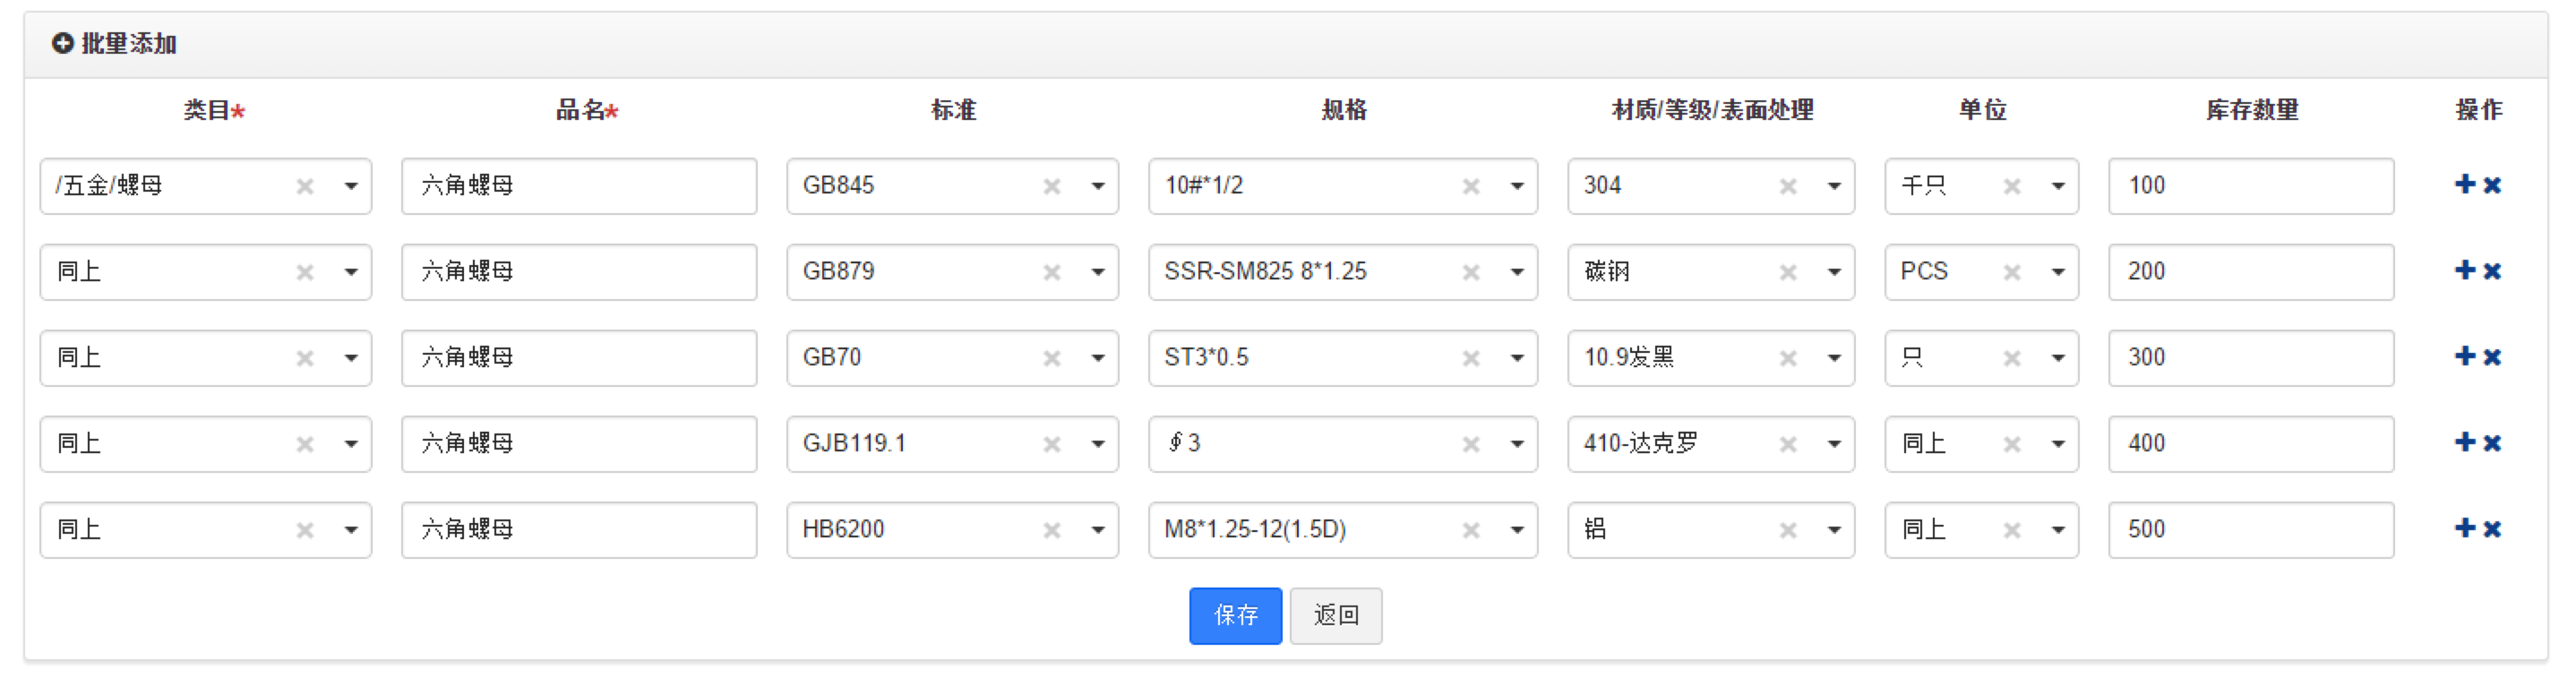
Task: Clear the GB845 standard value
Action: coord(1052,186)
